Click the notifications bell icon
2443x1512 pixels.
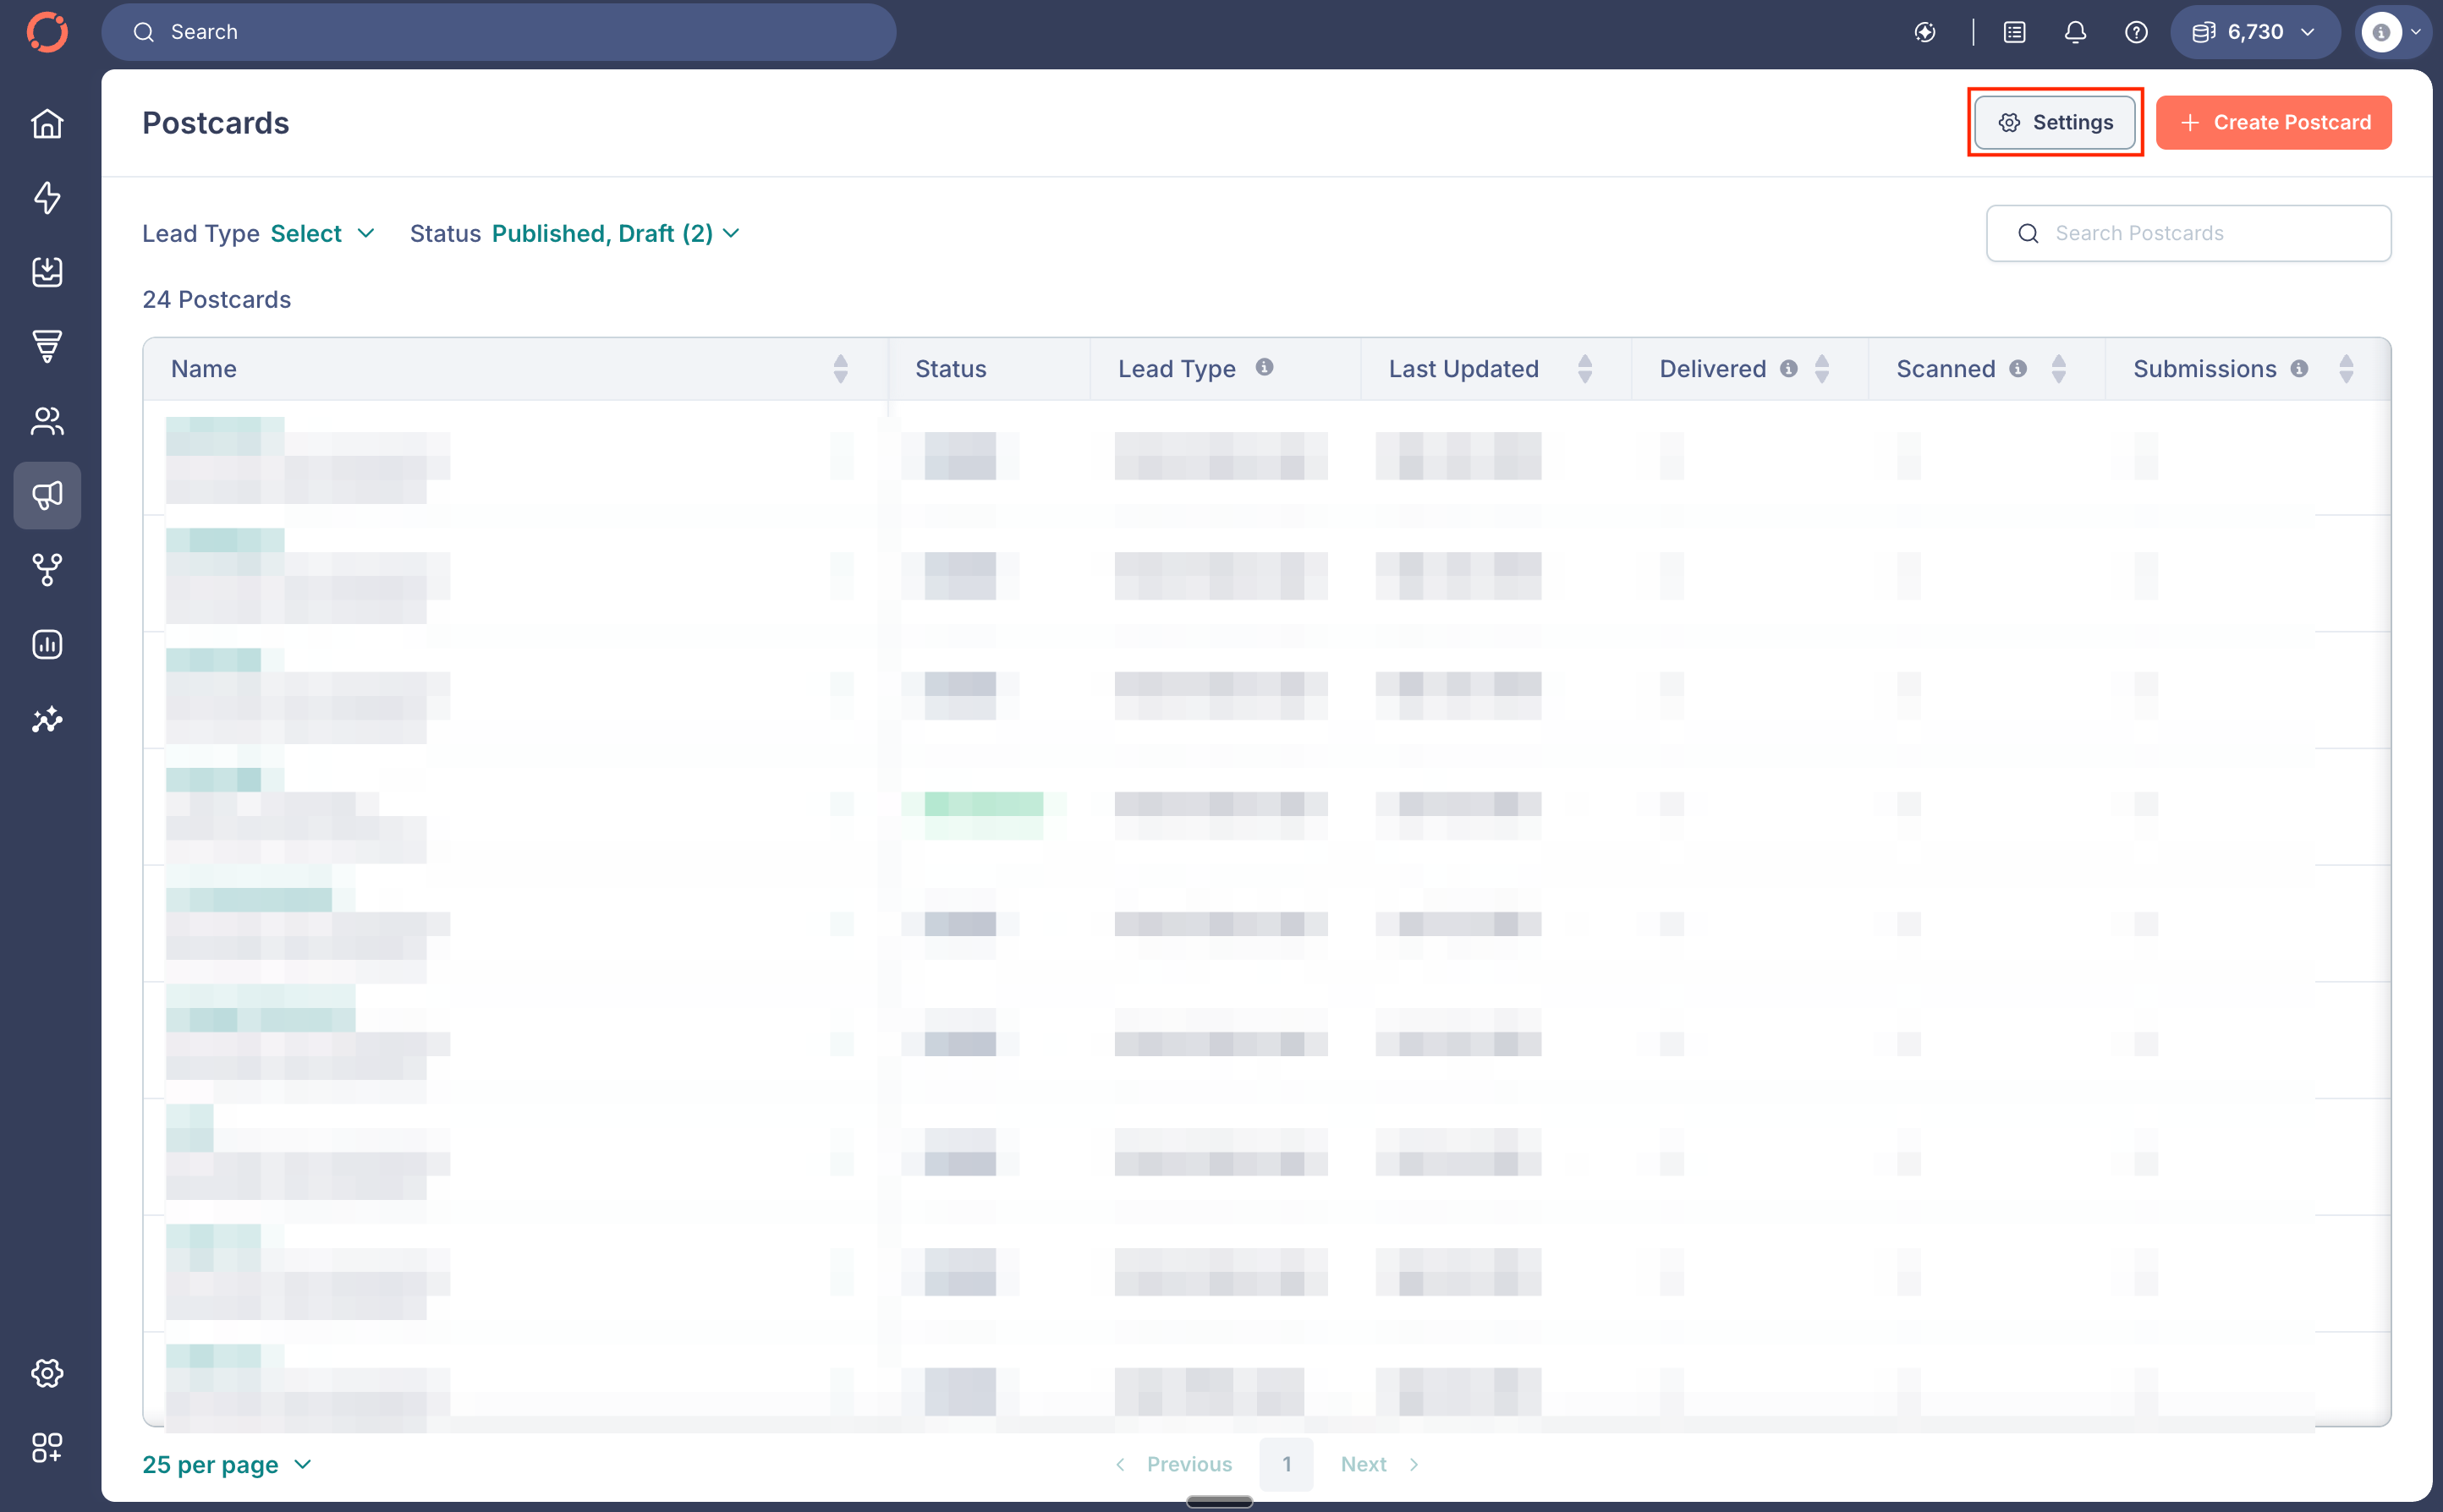pos(2075,32)
